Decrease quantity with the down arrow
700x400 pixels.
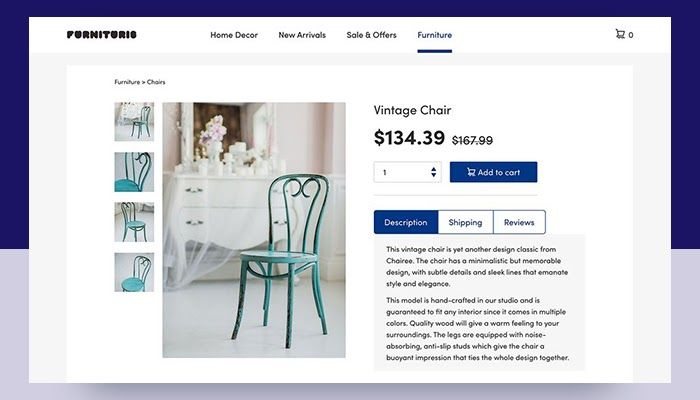click(433, 175)
